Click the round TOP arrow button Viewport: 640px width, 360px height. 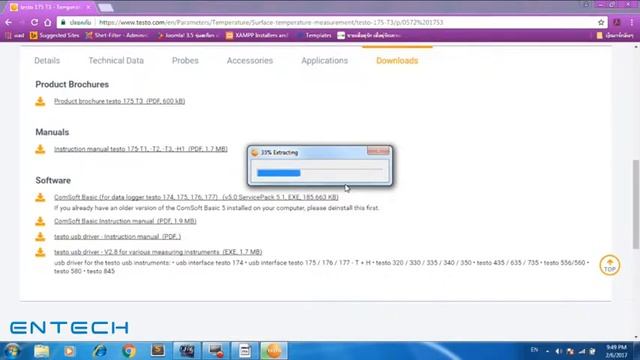pos(610,265)
